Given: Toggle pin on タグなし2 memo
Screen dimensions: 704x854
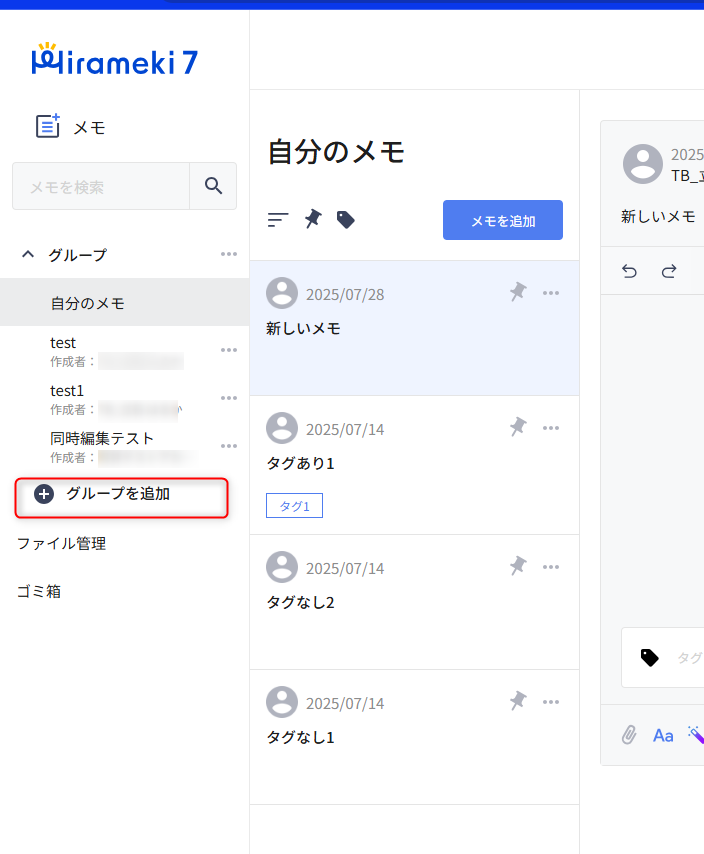Looking at the screenshot, I should point(518,566).
